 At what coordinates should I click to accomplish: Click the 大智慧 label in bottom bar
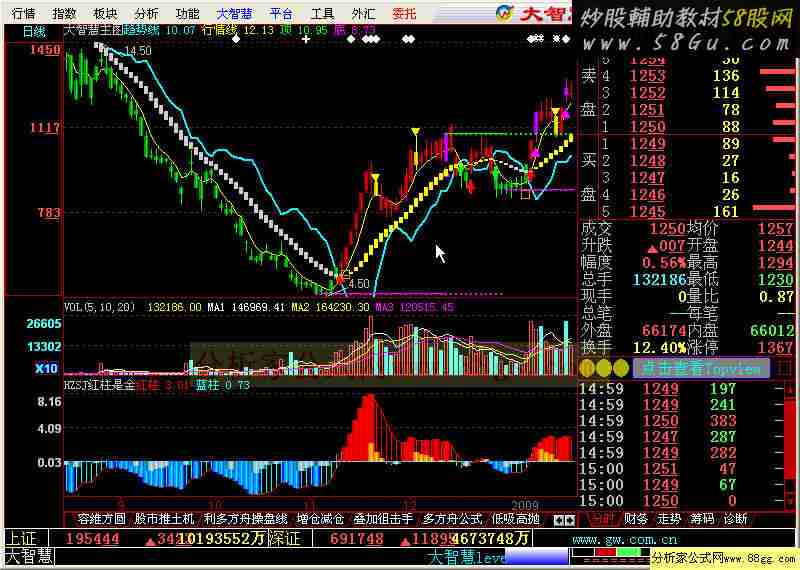[29, 556]
